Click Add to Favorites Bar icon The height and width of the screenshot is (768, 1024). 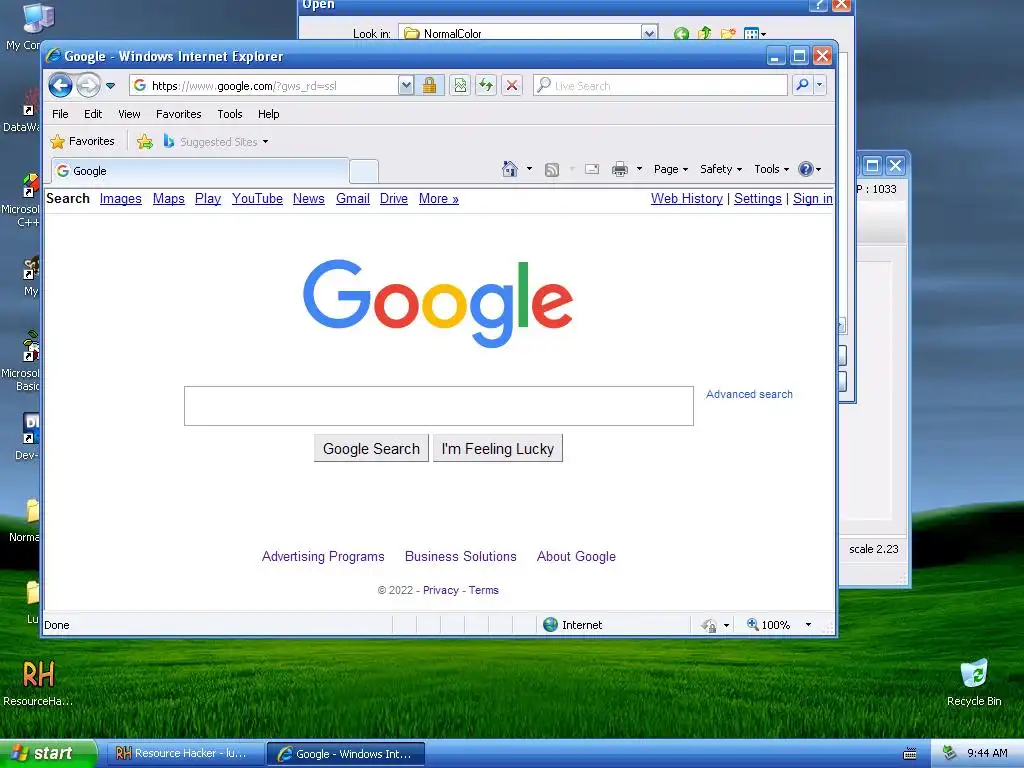[145, 142]
